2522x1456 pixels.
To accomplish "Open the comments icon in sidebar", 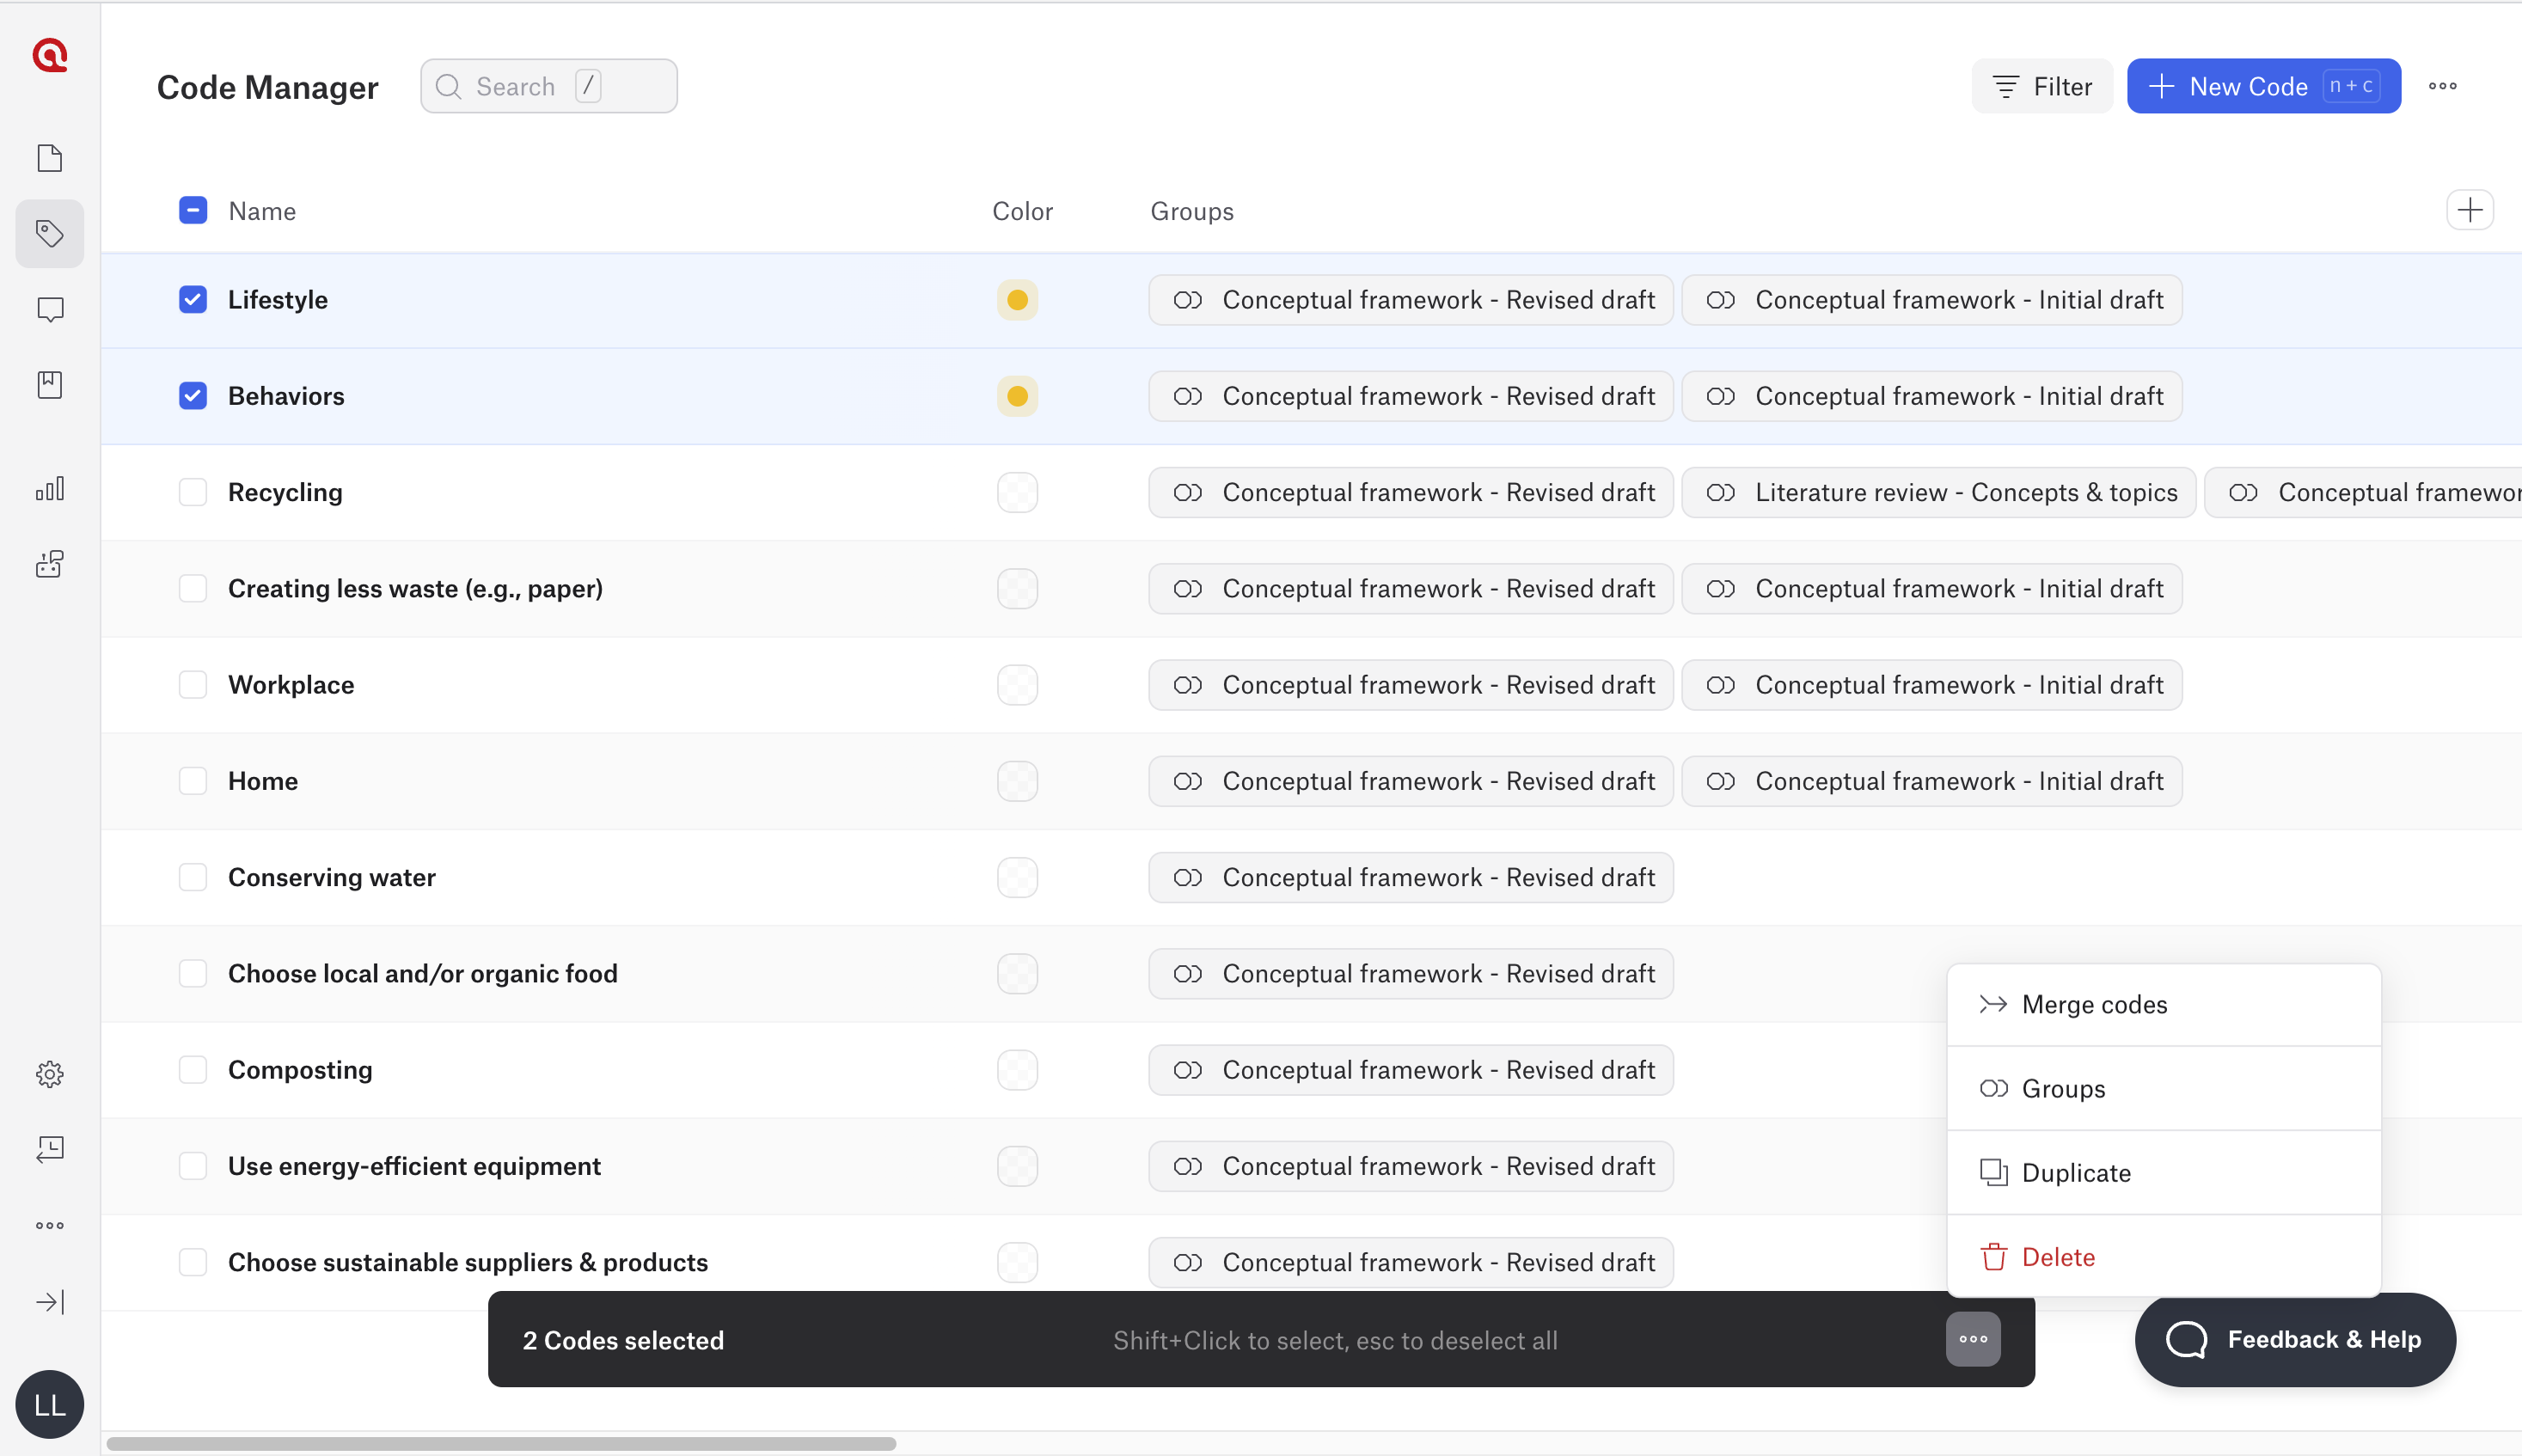I will pyautogui.click(x=49, y=309).
